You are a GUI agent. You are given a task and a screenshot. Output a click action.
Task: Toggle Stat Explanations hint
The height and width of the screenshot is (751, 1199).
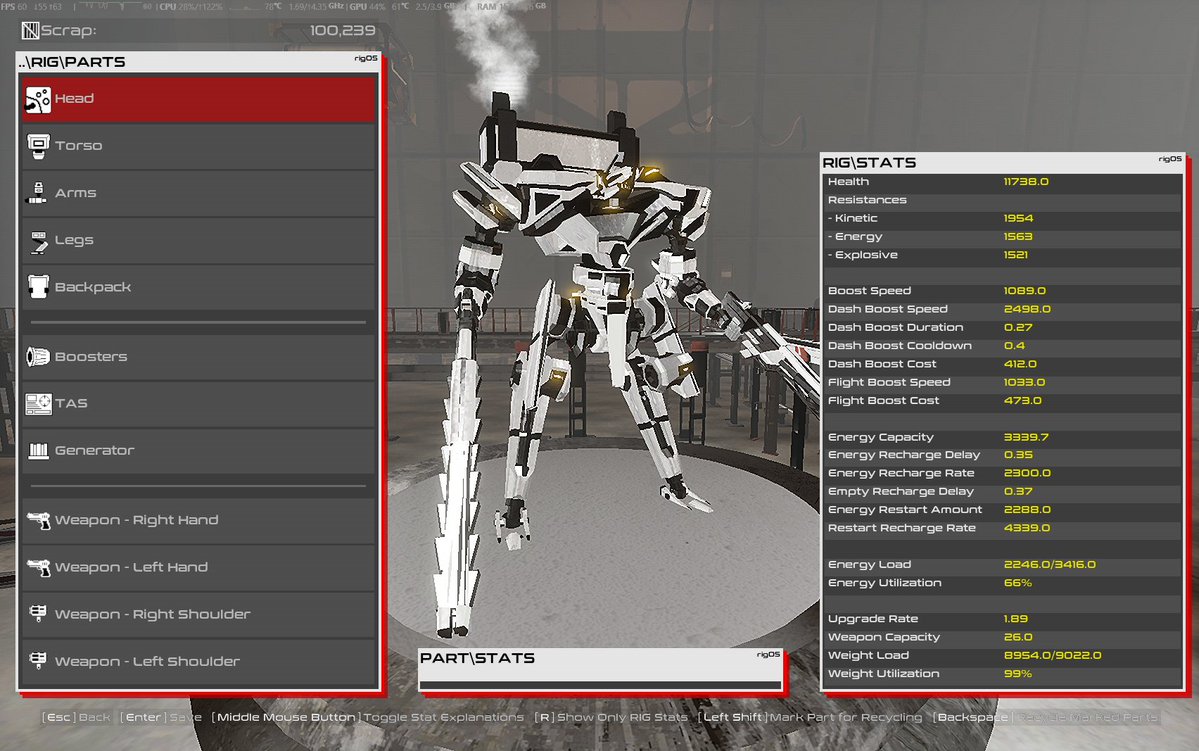tap(368, 717)
